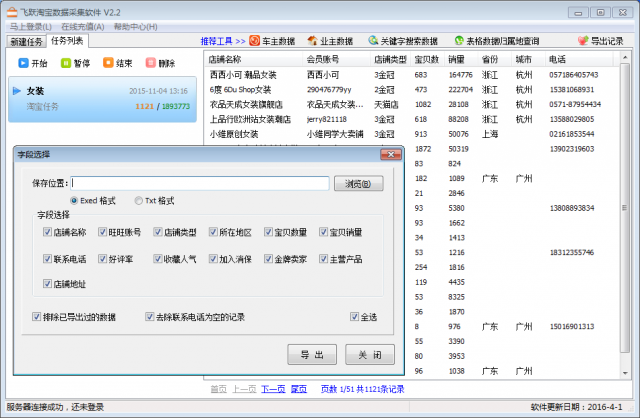Toggle remove records with empty phone checkbox

point(150,316)
